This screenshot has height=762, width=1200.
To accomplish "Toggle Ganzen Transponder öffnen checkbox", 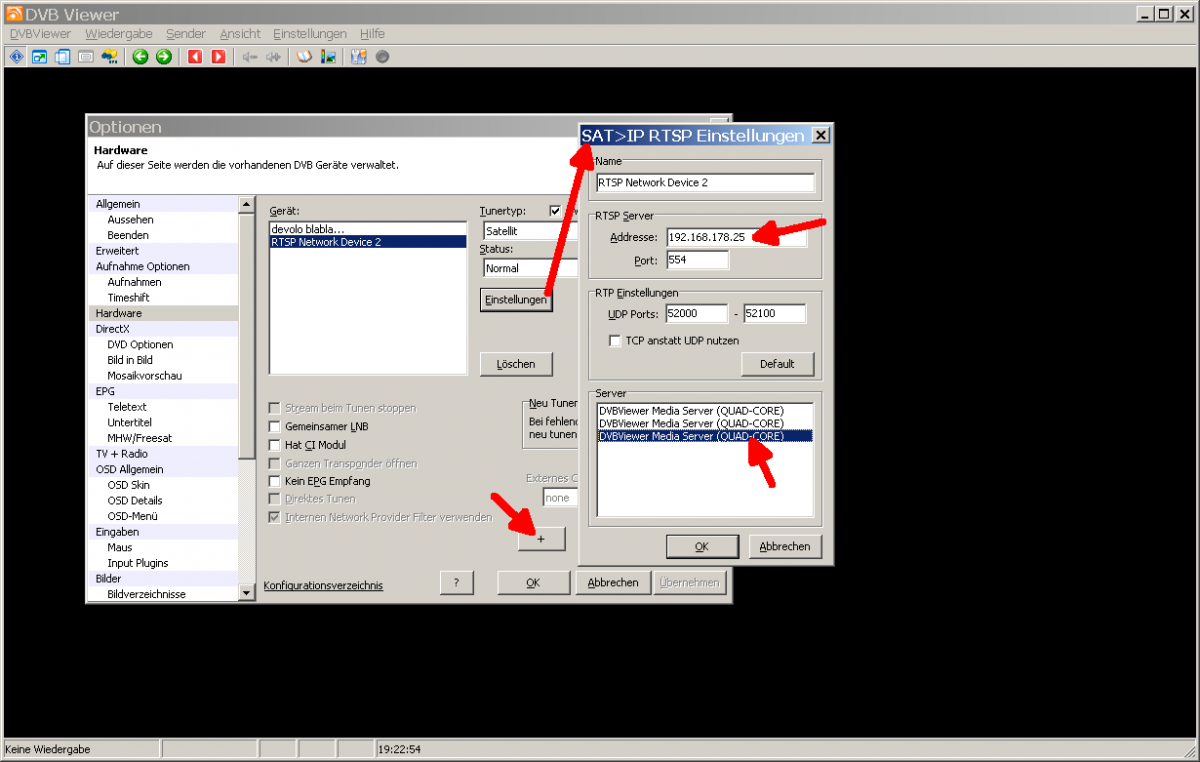I will coord(275,463).
